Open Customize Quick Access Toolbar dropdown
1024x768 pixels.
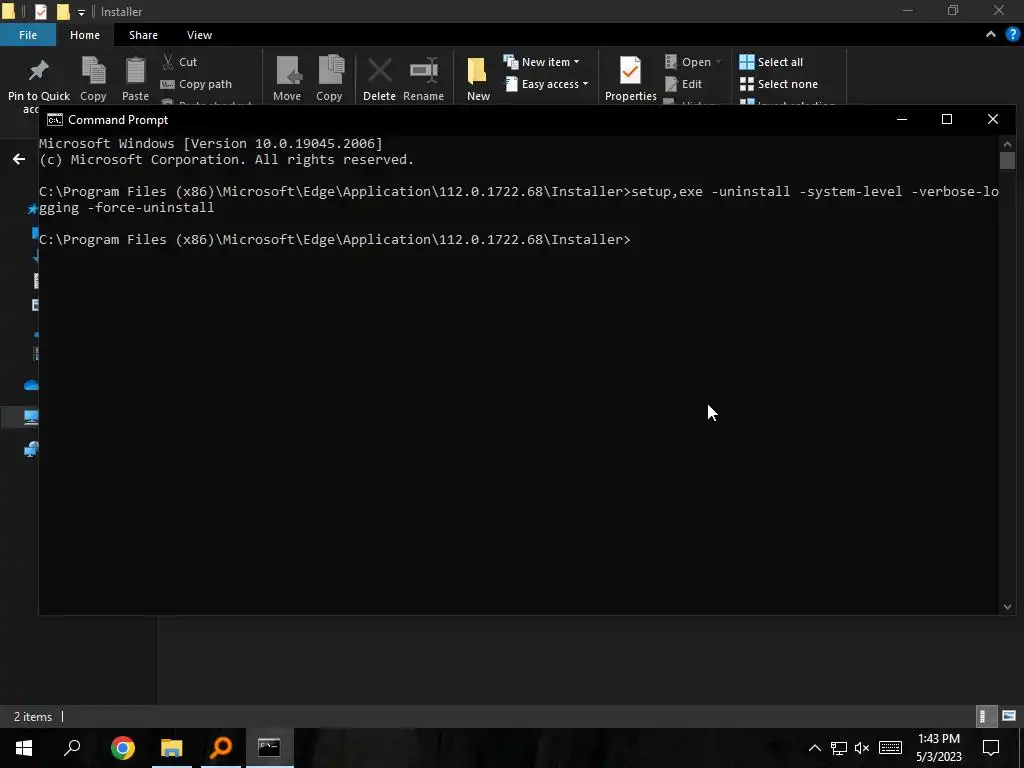coord(81,12)
